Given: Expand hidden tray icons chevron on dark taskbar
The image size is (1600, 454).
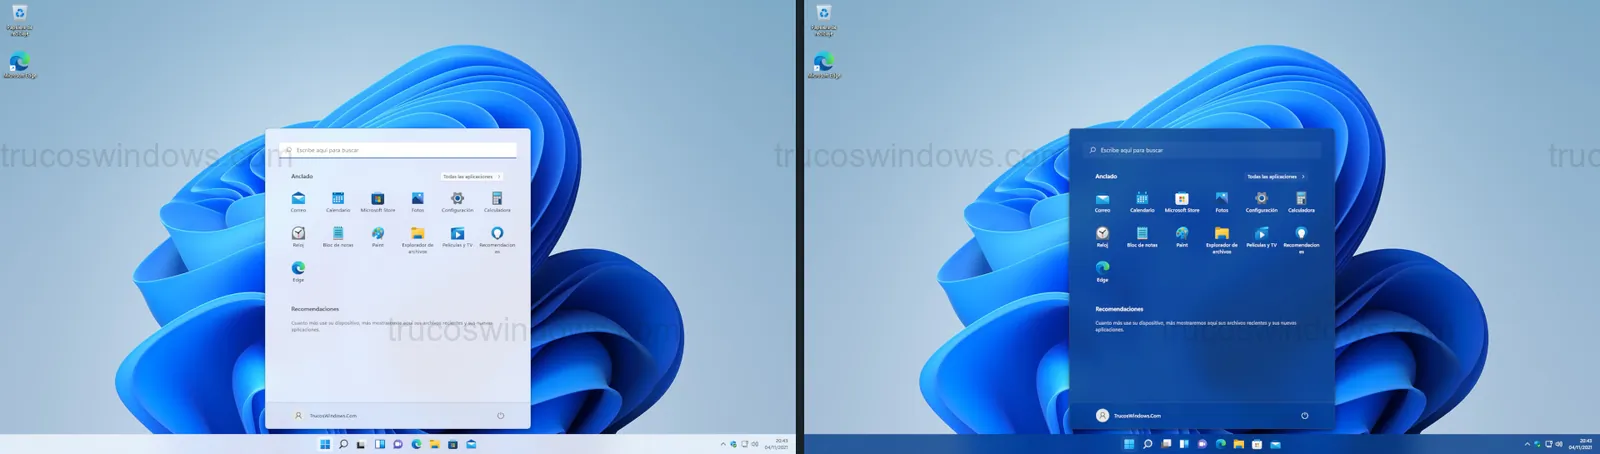Looking at the screenshot, I should [x=1527, y=444].
